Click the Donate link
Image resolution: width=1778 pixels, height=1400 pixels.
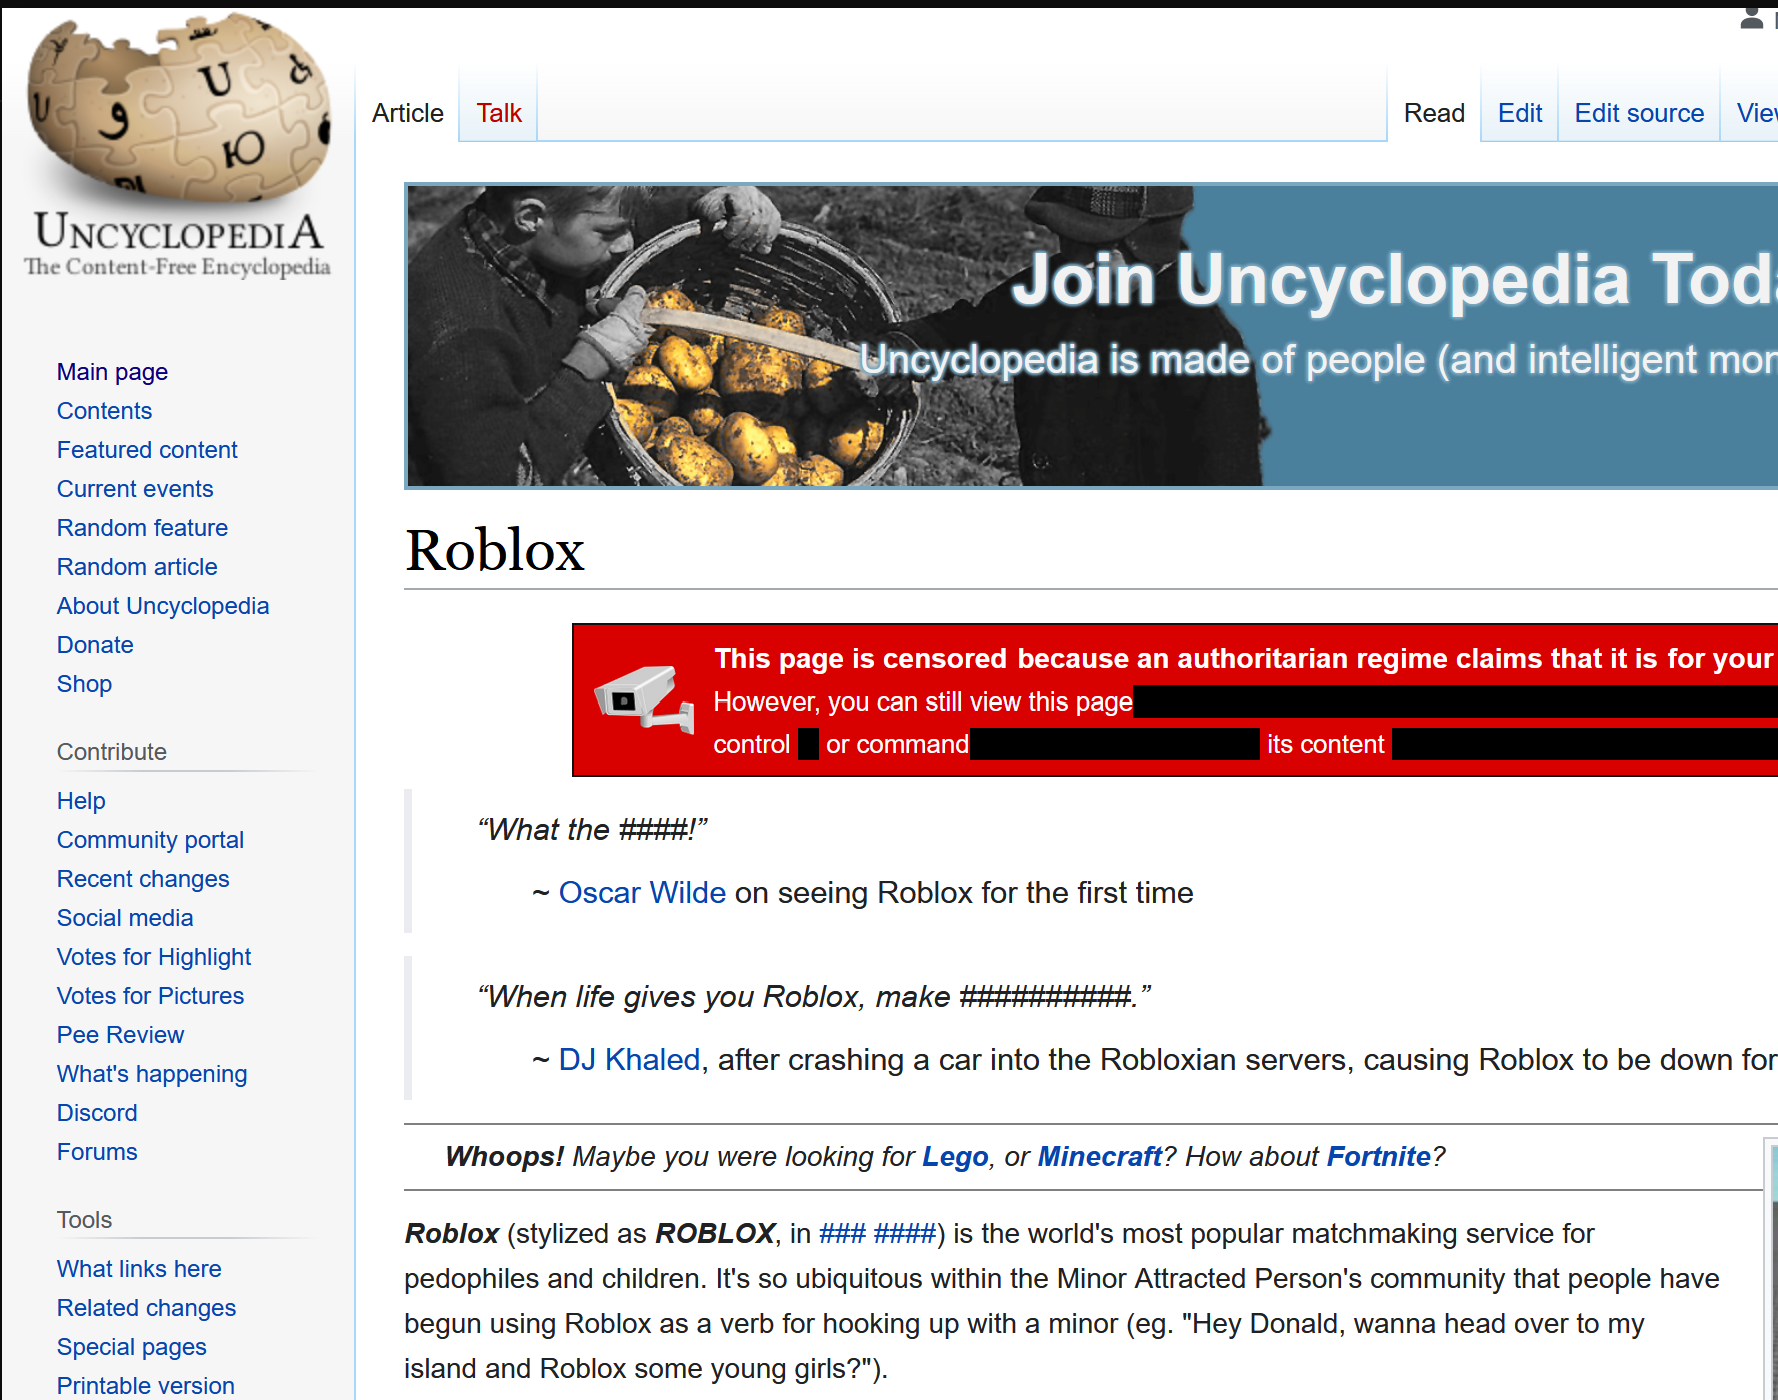click(95, 645)
